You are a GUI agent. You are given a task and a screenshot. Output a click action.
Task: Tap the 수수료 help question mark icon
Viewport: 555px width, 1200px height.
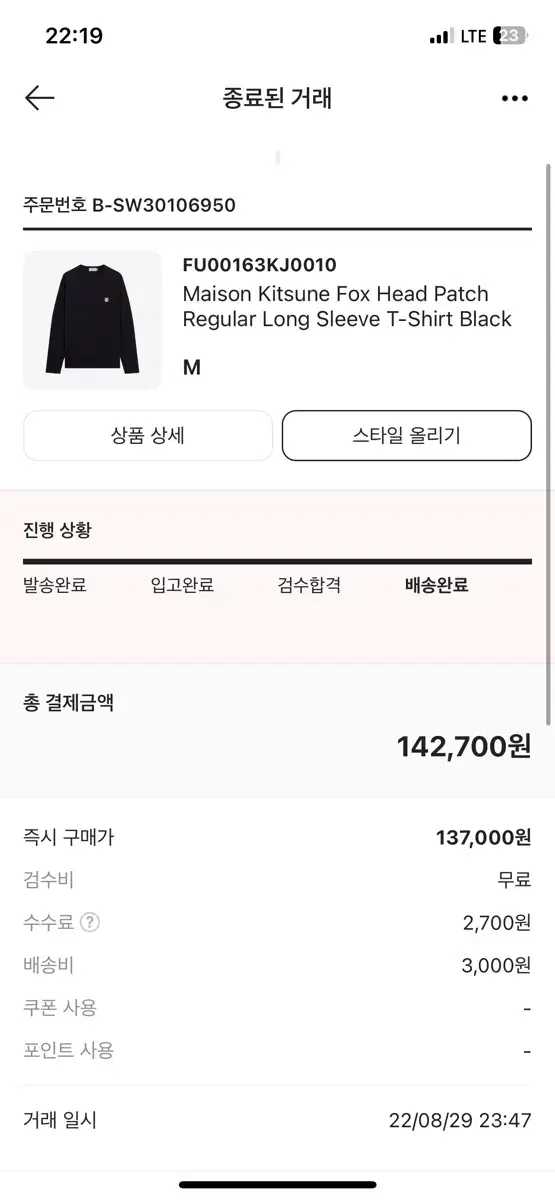tap(90, 923)
